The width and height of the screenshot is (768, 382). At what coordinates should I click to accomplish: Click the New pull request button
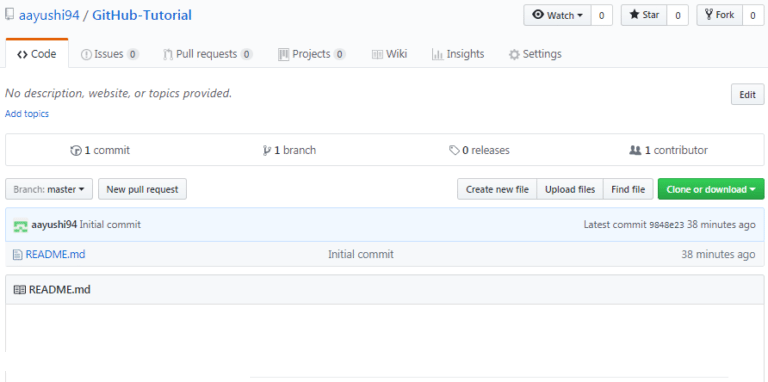point(143,189)
